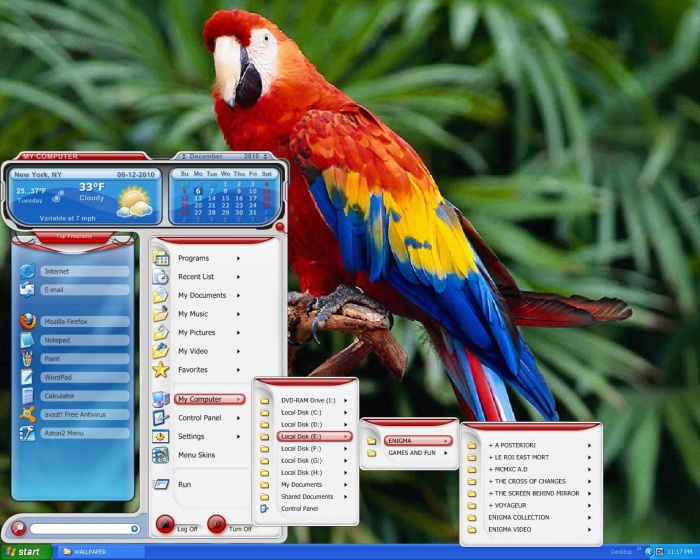Click the sun and cloud weather icon
700x560 pixels.
pos(134,203)
